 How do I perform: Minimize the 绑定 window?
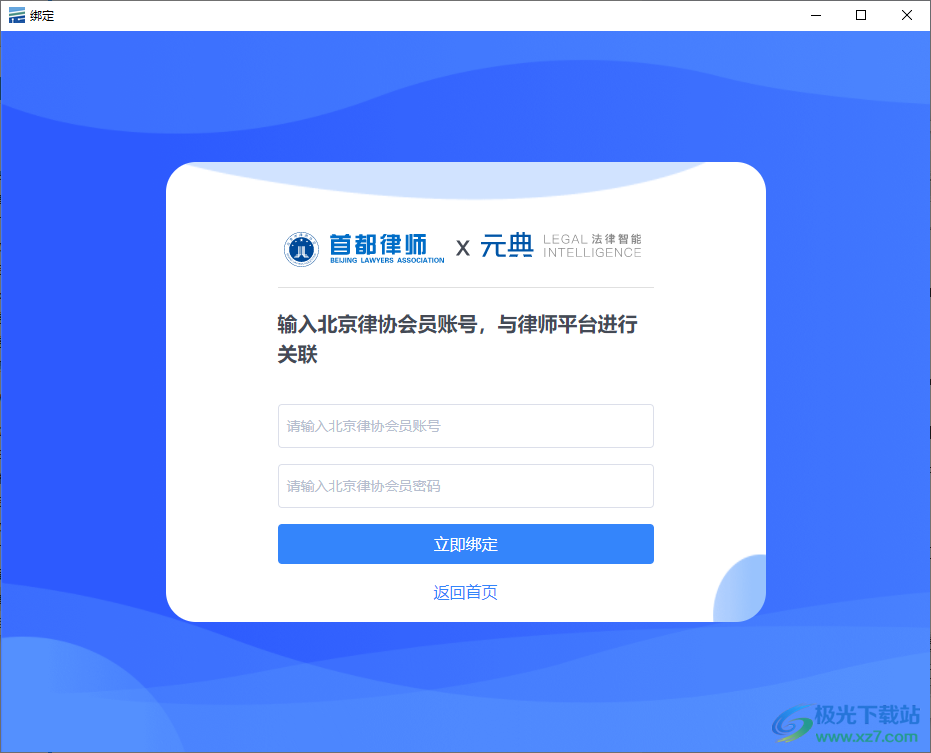(815, 15)
